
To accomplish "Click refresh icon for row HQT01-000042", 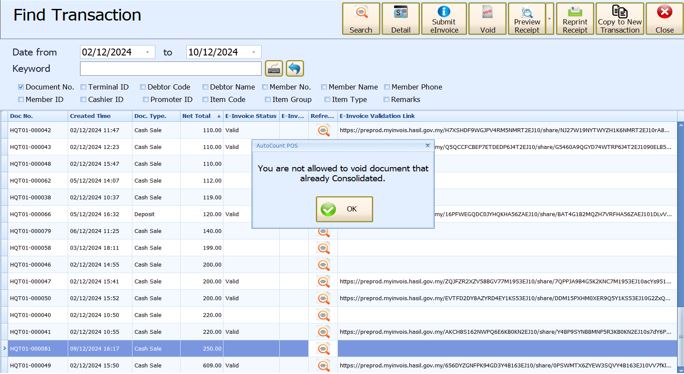I will 323,130.
